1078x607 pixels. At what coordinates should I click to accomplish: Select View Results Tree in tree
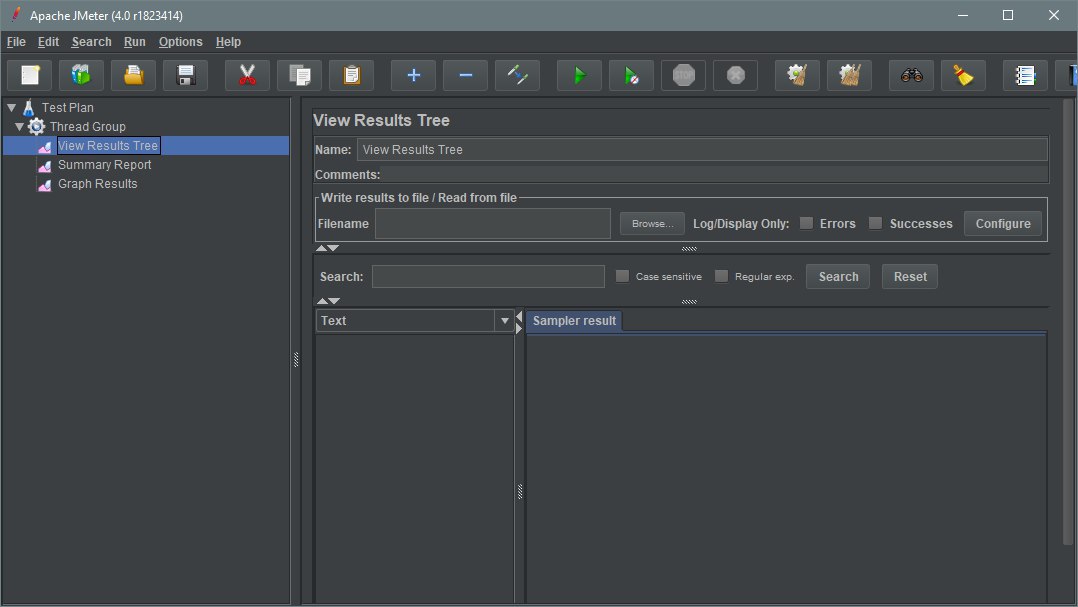click(x=108, y=145)
